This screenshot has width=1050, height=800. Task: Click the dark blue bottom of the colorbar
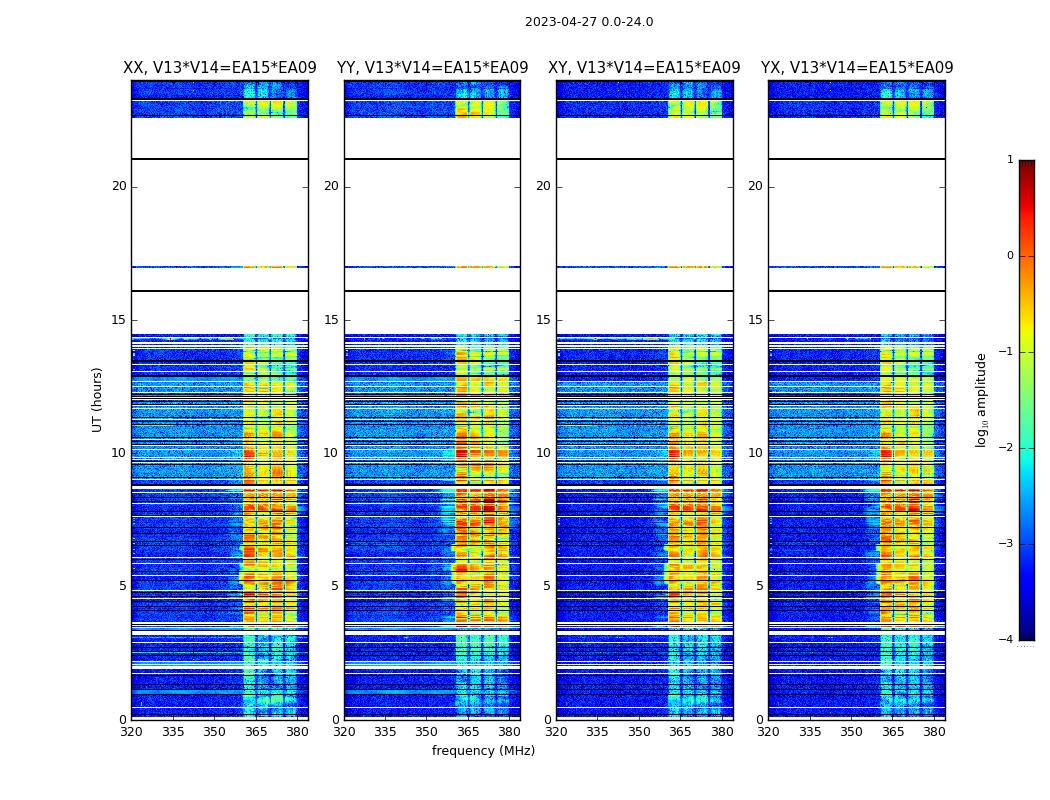[x=1026, y=632]
